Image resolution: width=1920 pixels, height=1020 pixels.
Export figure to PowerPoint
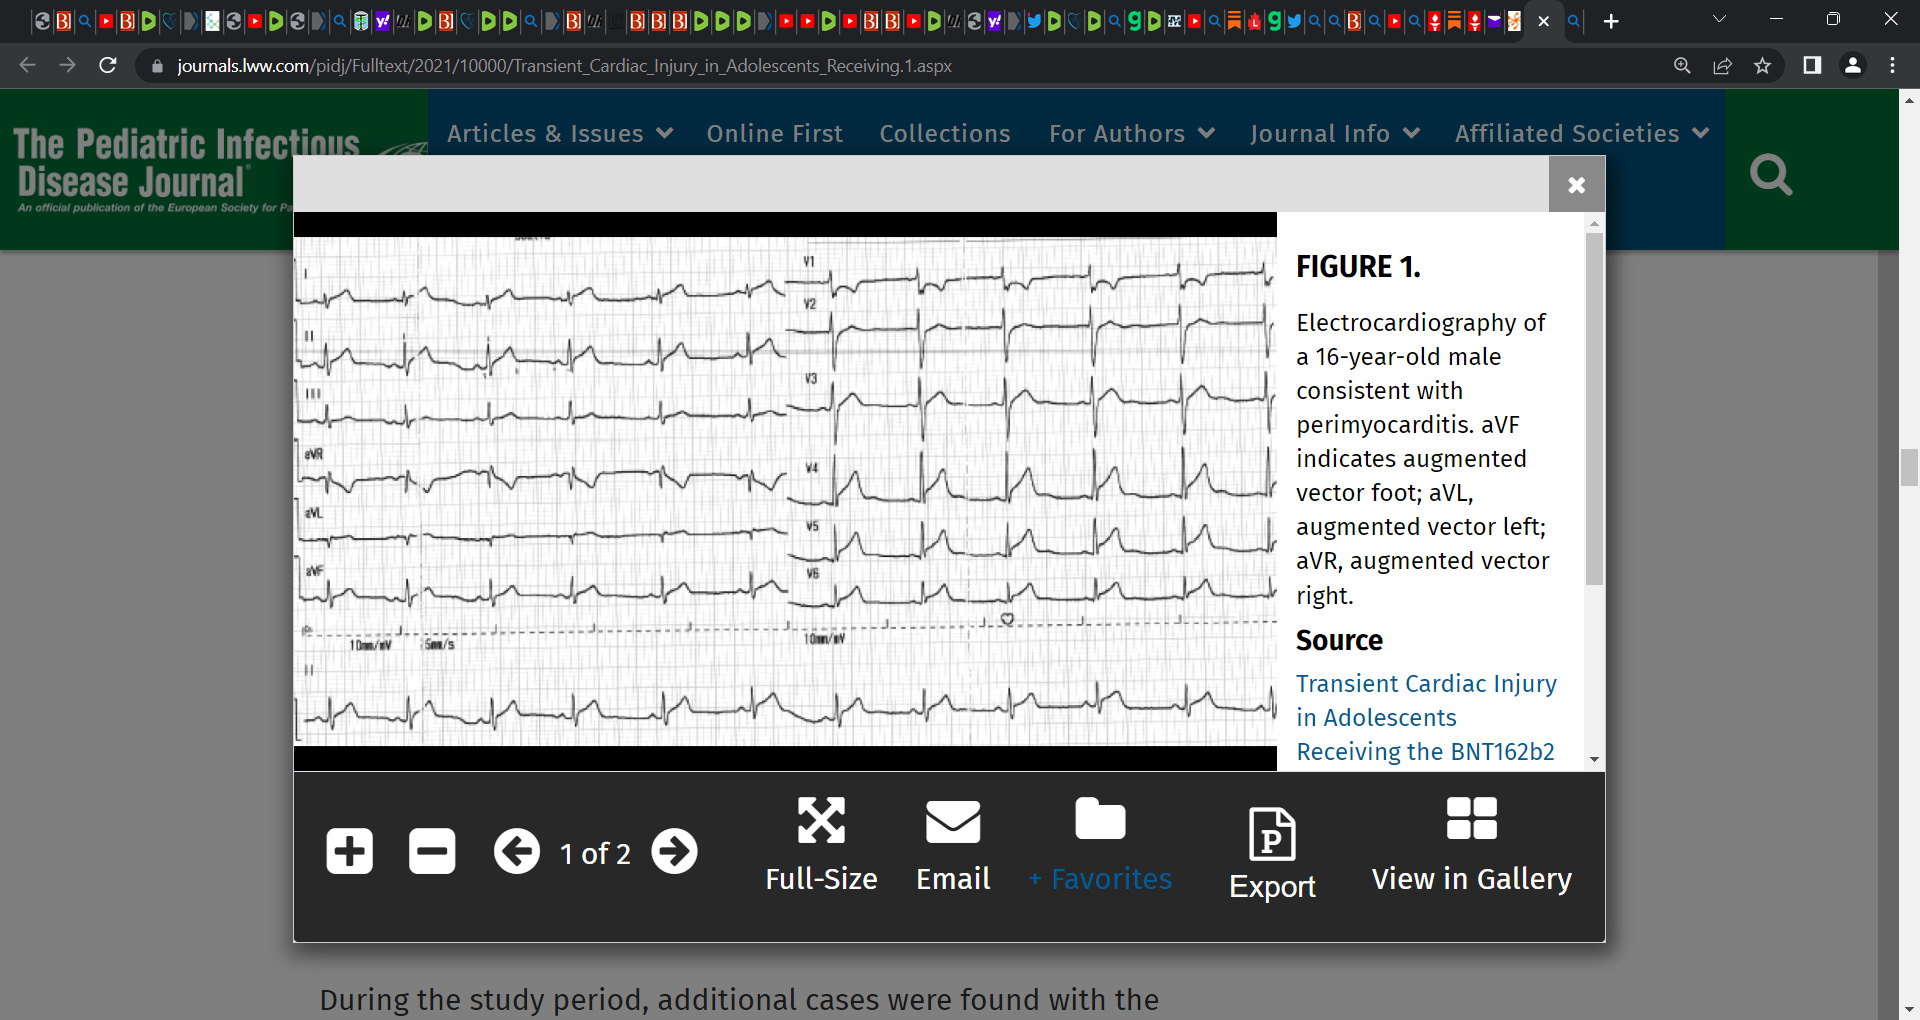[1272, 854]
